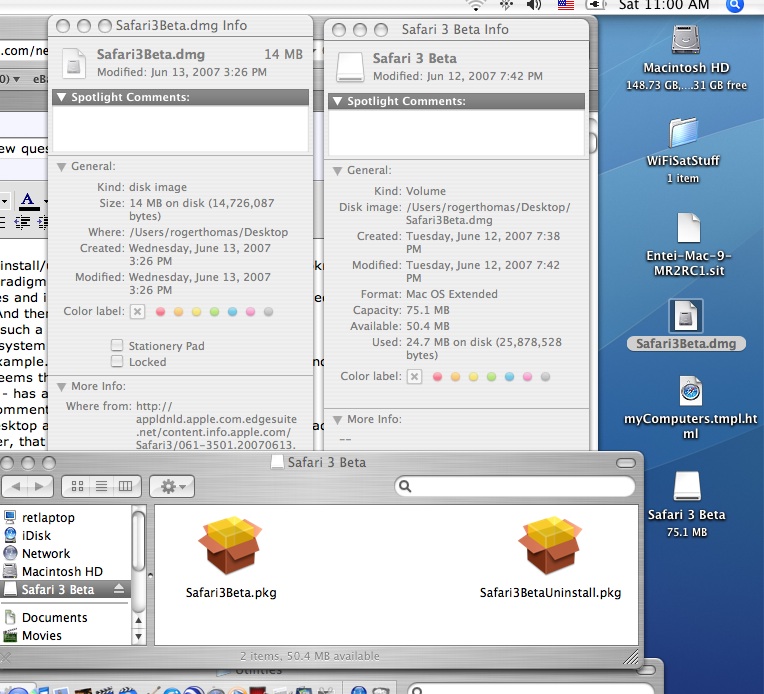Viewport: 764px width, 694px height.
Task: Click the Finder window title proxy icon
Action: 277,462
